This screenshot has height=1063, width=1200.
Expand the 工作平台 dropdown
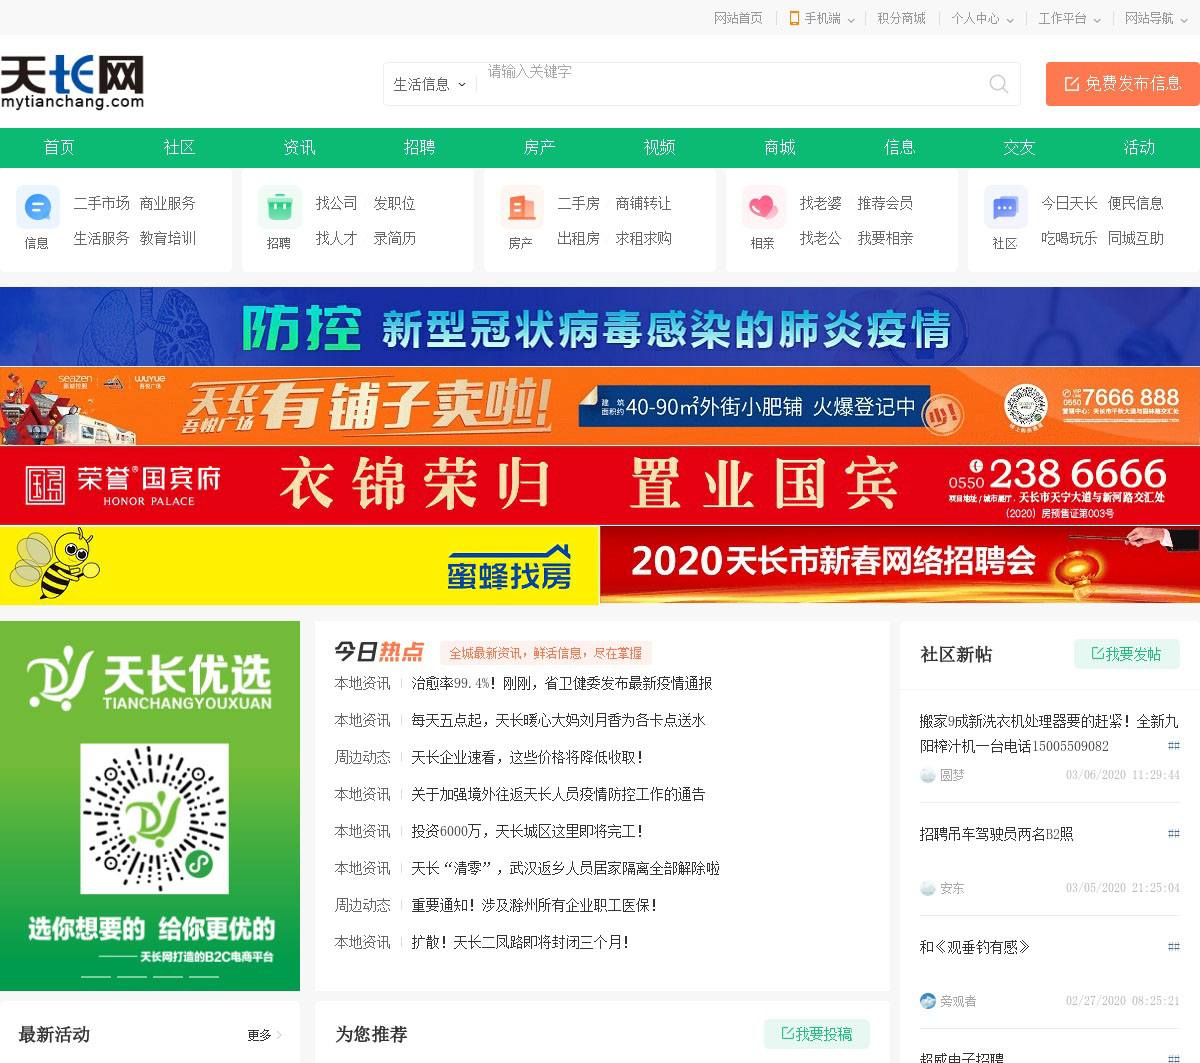pyautogui.click(x=1097, y=19)
